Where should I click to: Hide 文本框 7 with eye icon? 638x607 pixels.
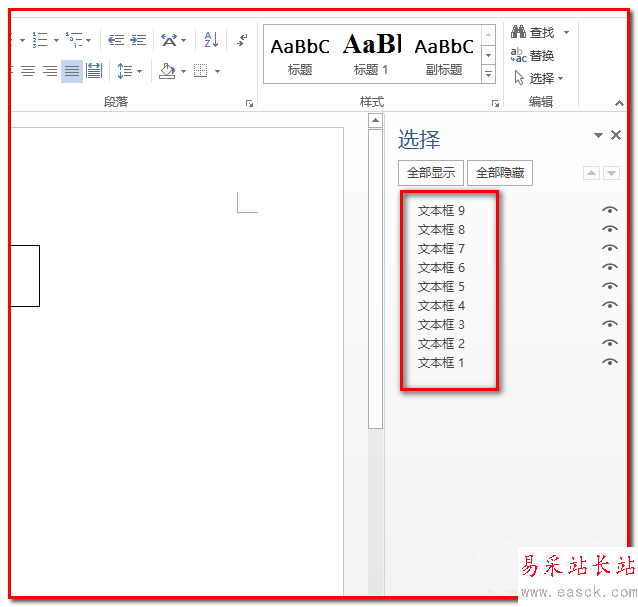click(610, 248)
